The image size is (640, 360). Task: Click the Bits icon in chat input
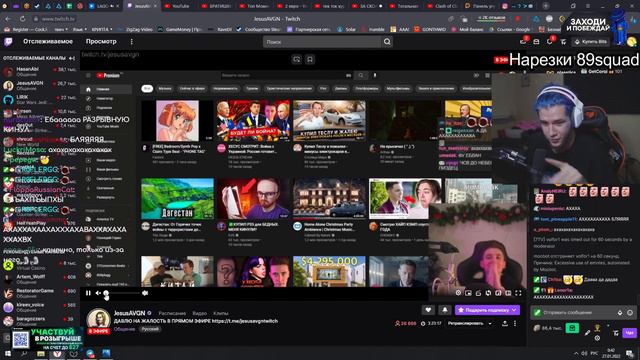pos(620,313)
